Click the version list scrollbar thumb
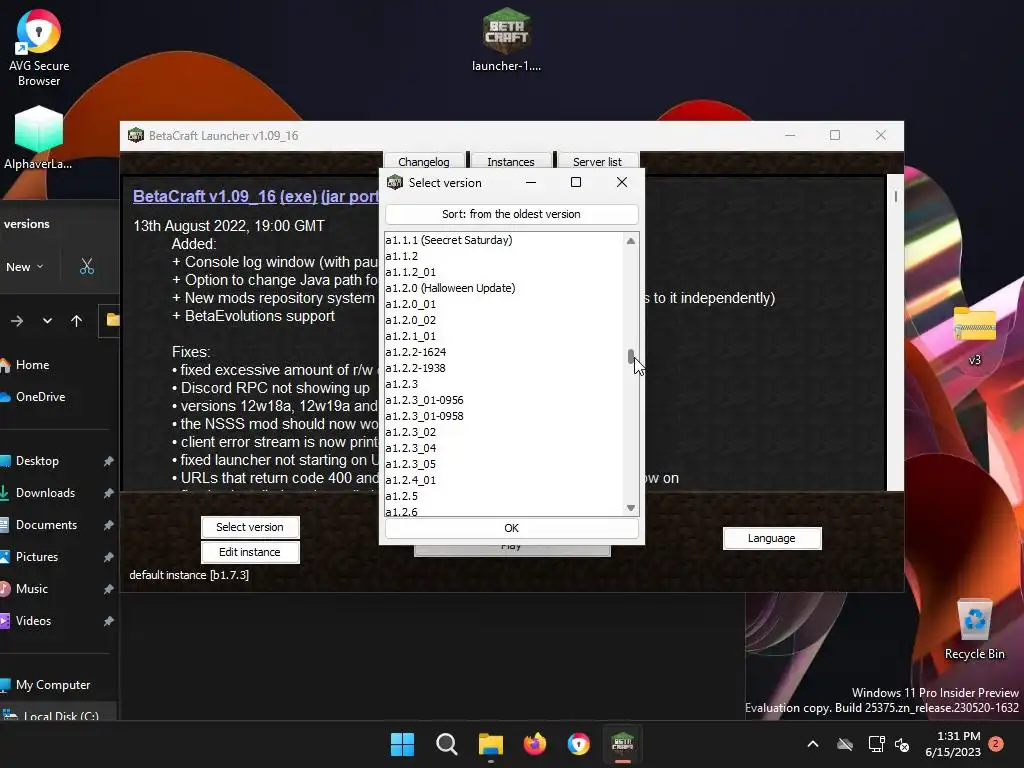 (631, 356)
